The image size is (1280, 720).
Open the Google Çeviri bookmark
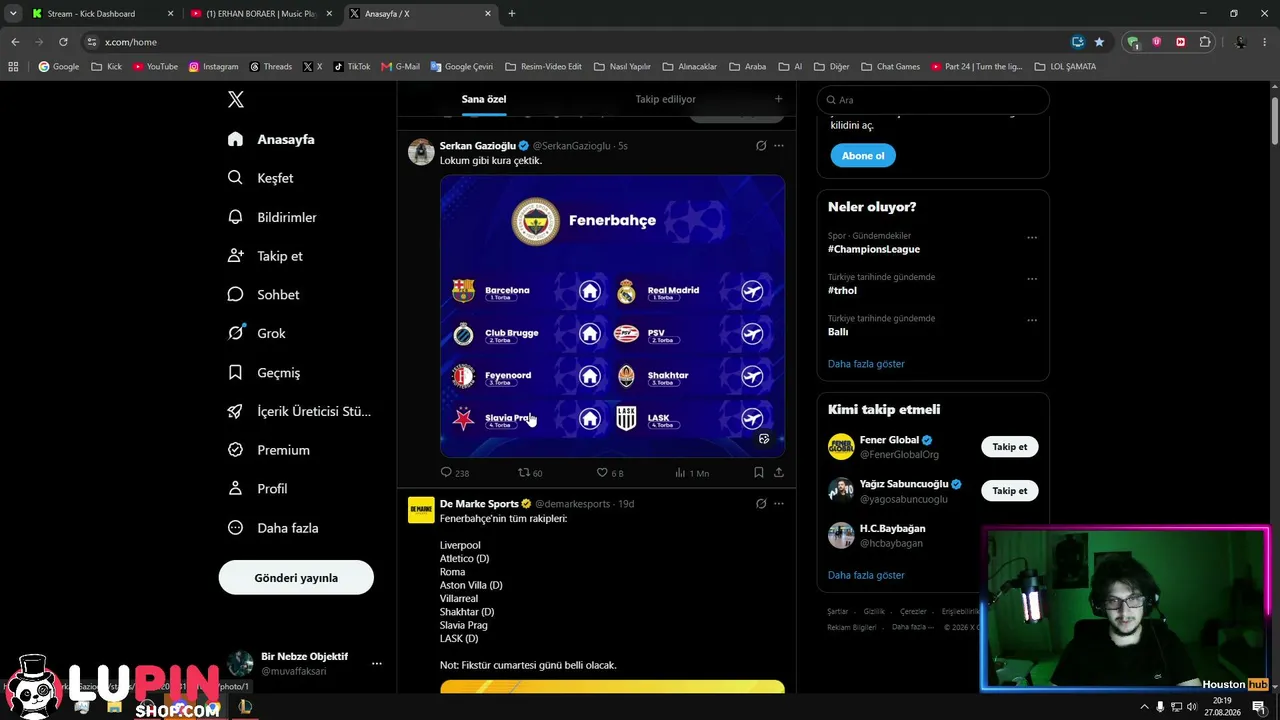462,67
